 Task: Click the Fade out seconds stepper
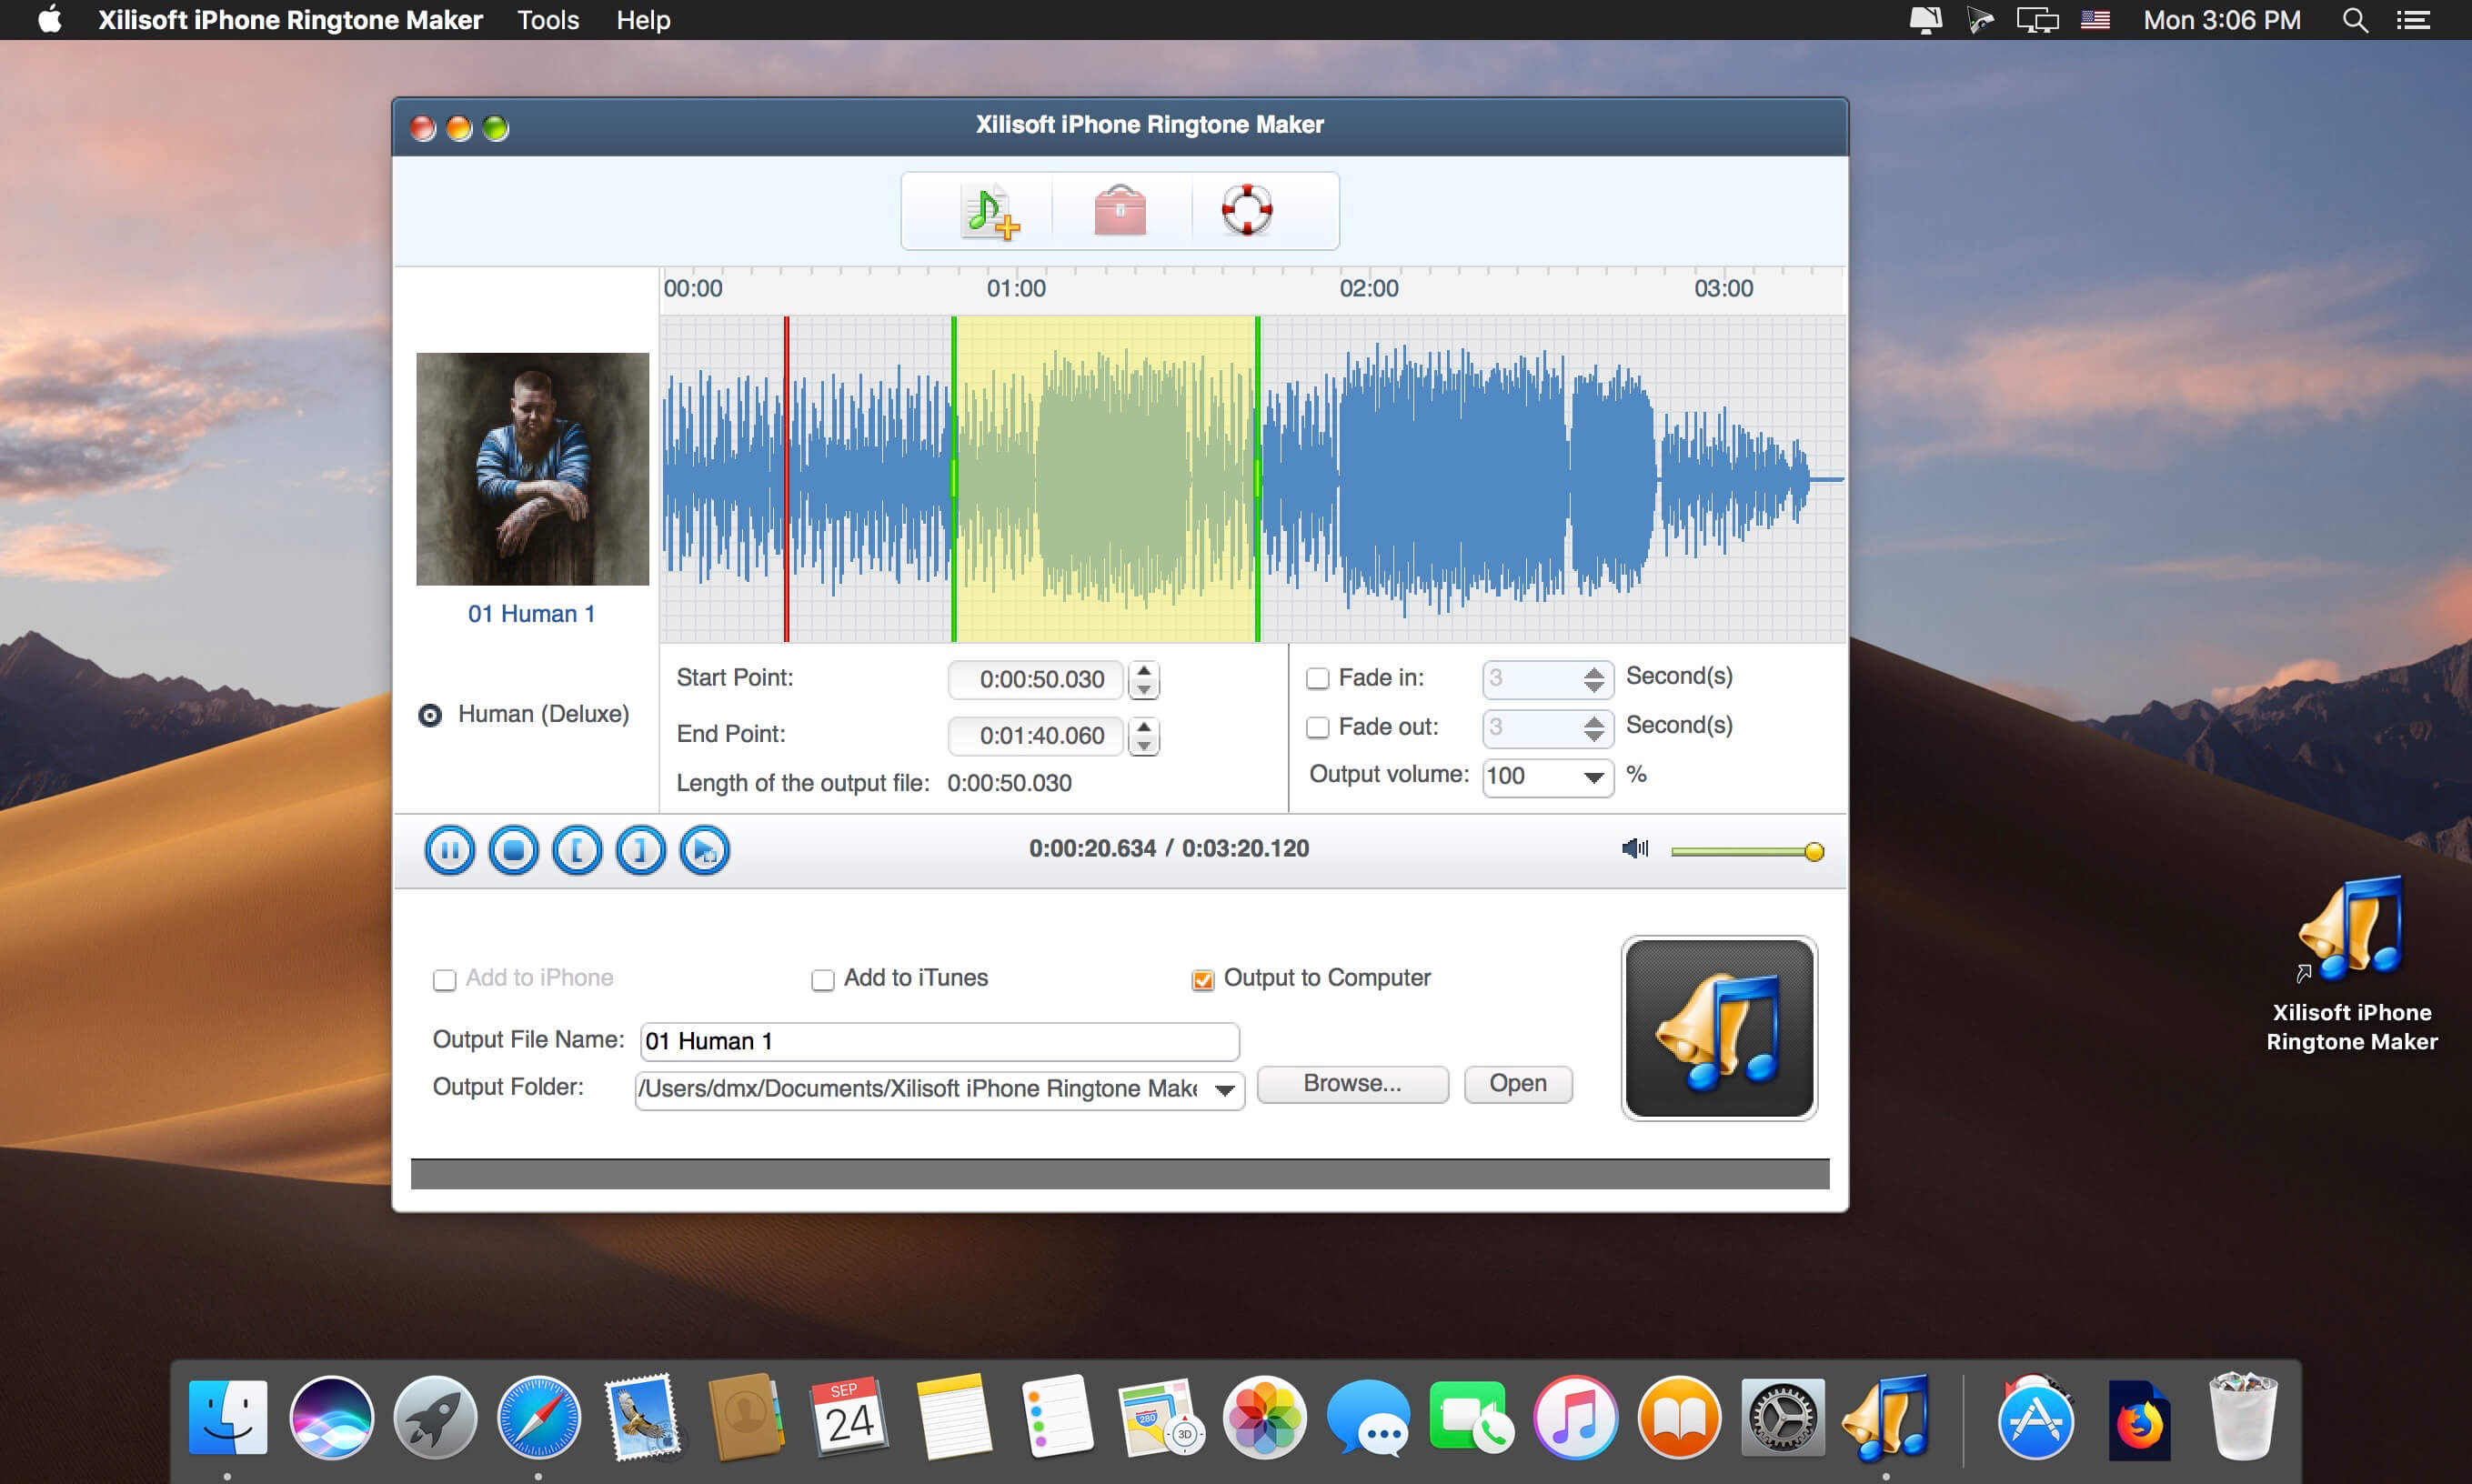pos(1594,728)
